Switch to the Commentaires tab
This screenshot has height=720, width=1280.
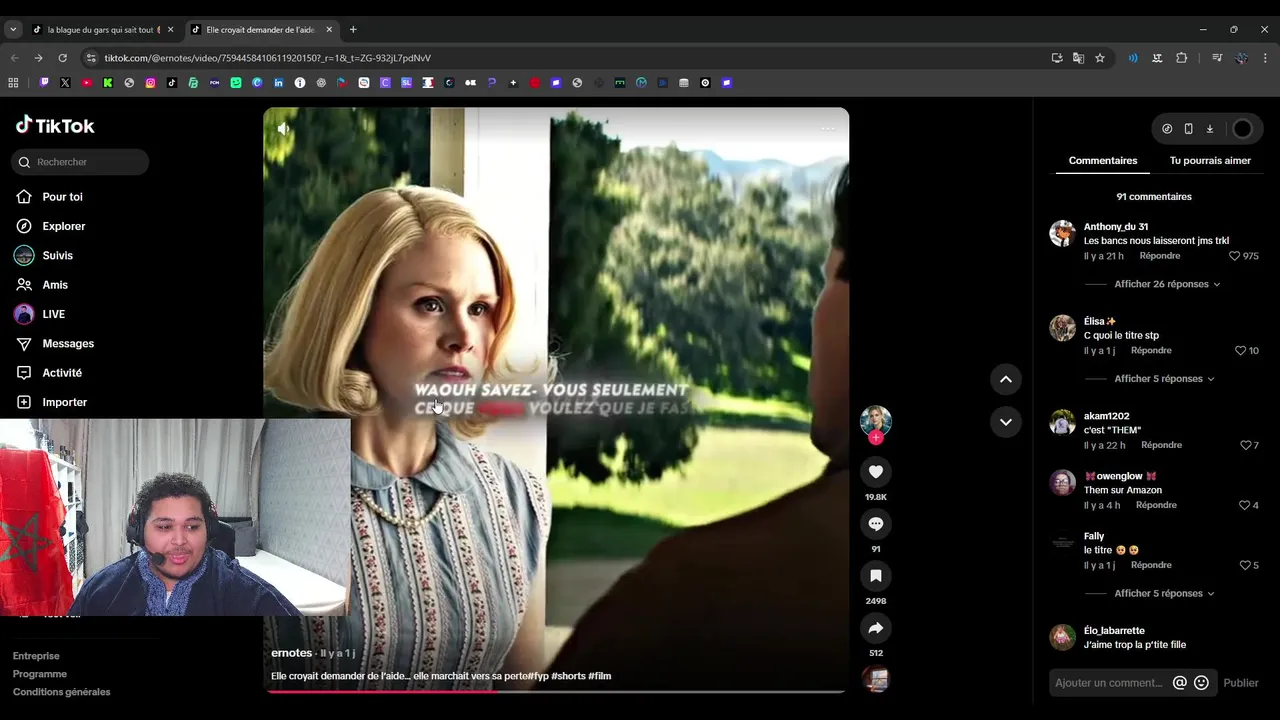tap(1103, 160)
